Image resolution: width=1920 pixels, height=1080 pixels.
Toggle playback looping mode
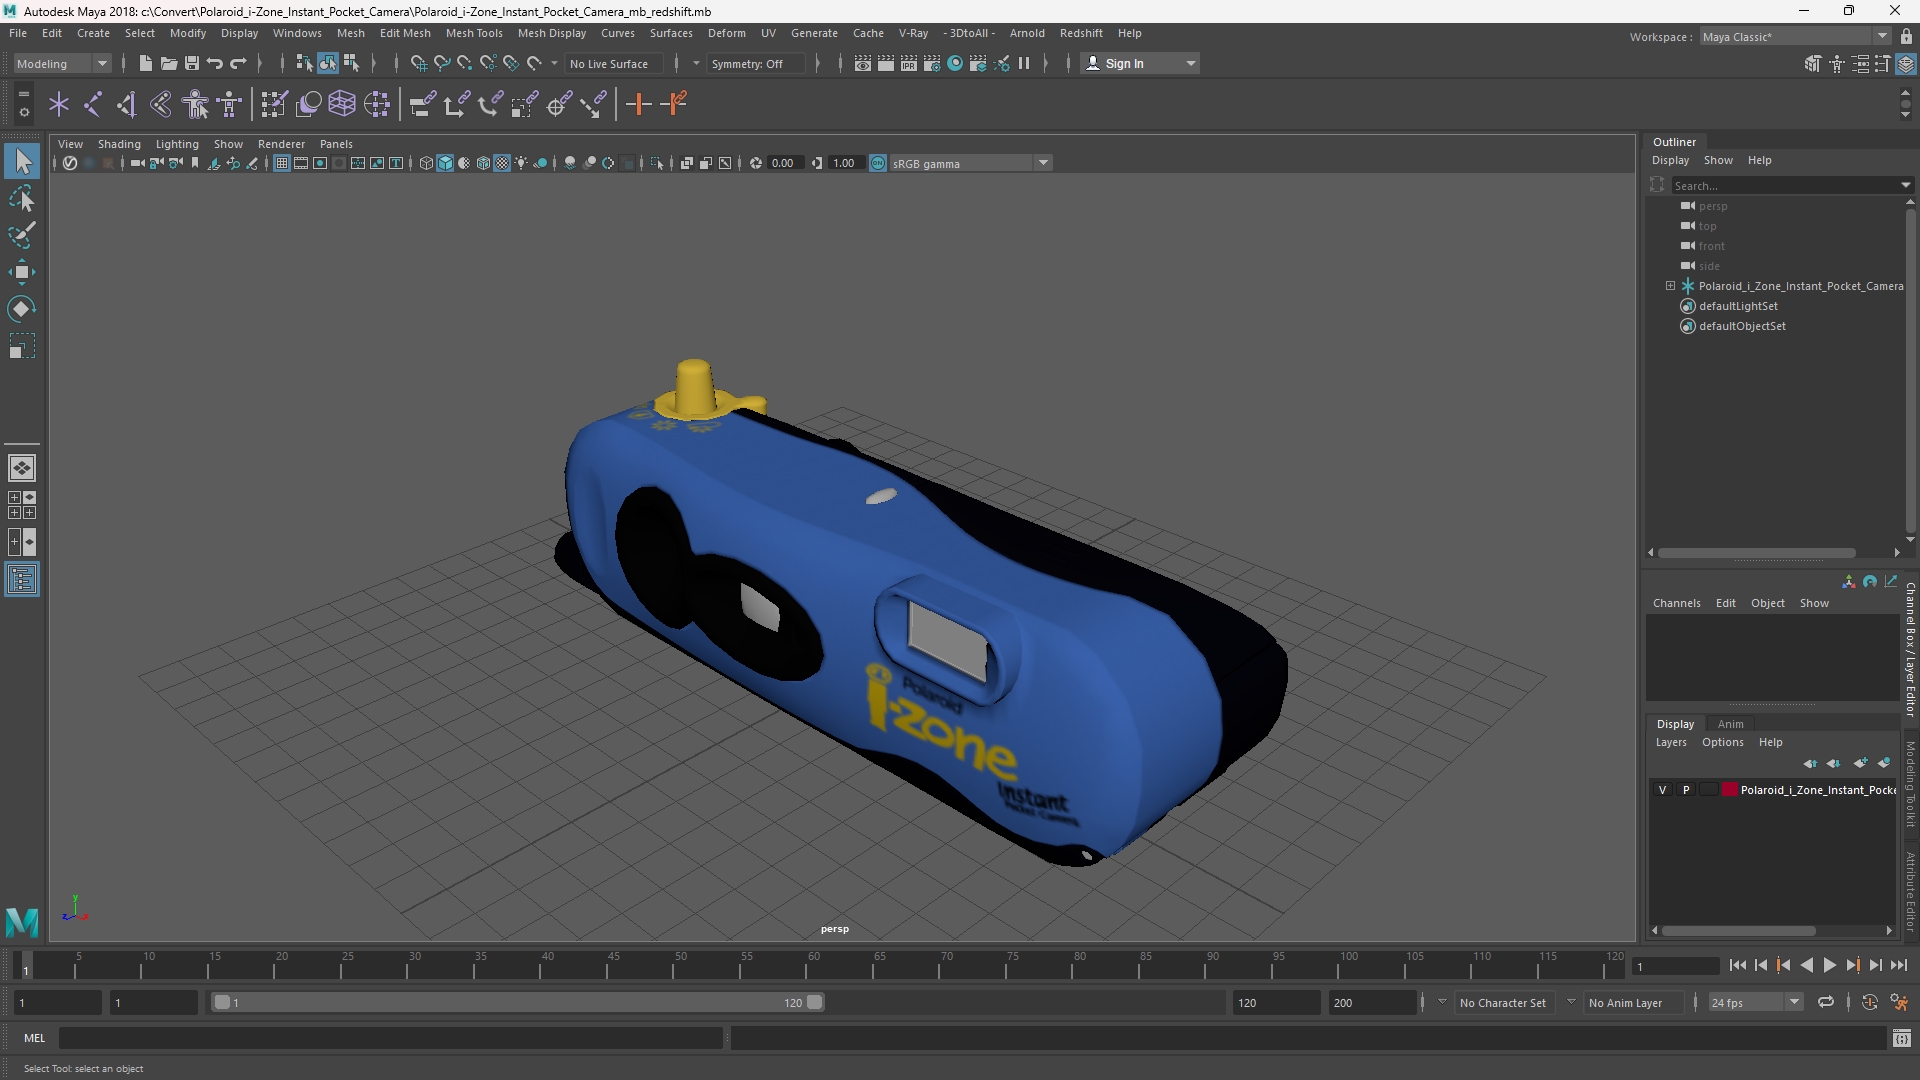(1826, 1002)
